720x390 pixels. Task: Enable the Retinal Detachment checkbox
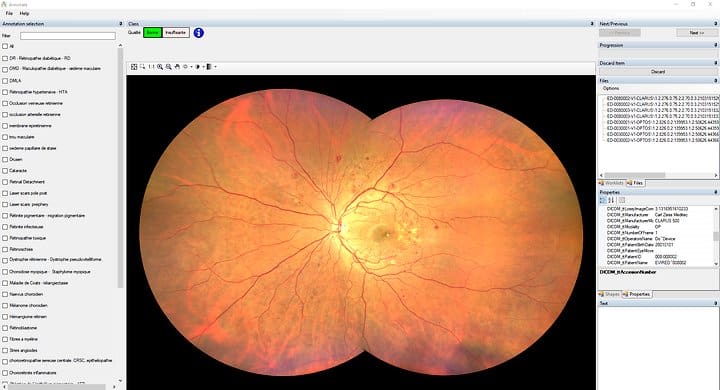(x=5, y=182)
